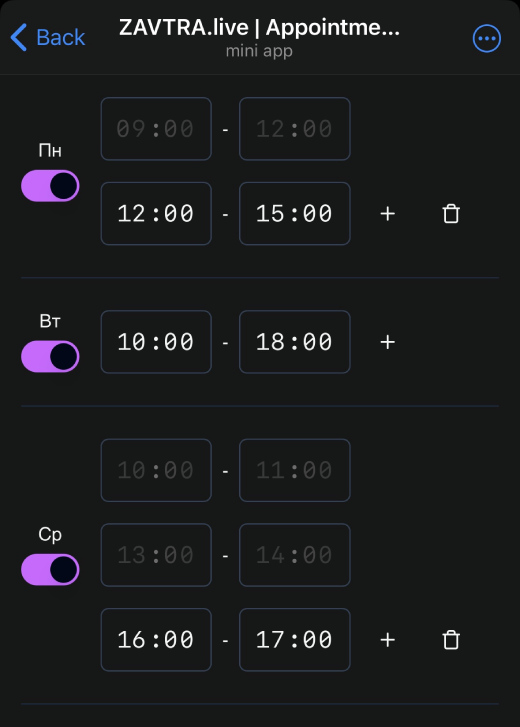Click the Back text link

click(61, 38)
